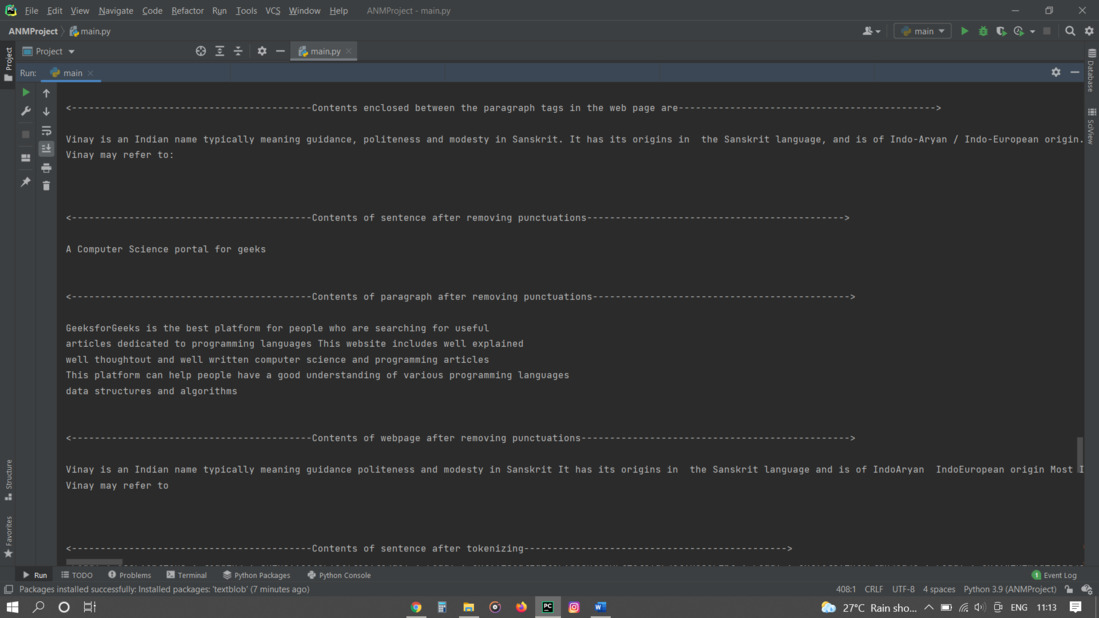Close the main.py editor tab

349,51
